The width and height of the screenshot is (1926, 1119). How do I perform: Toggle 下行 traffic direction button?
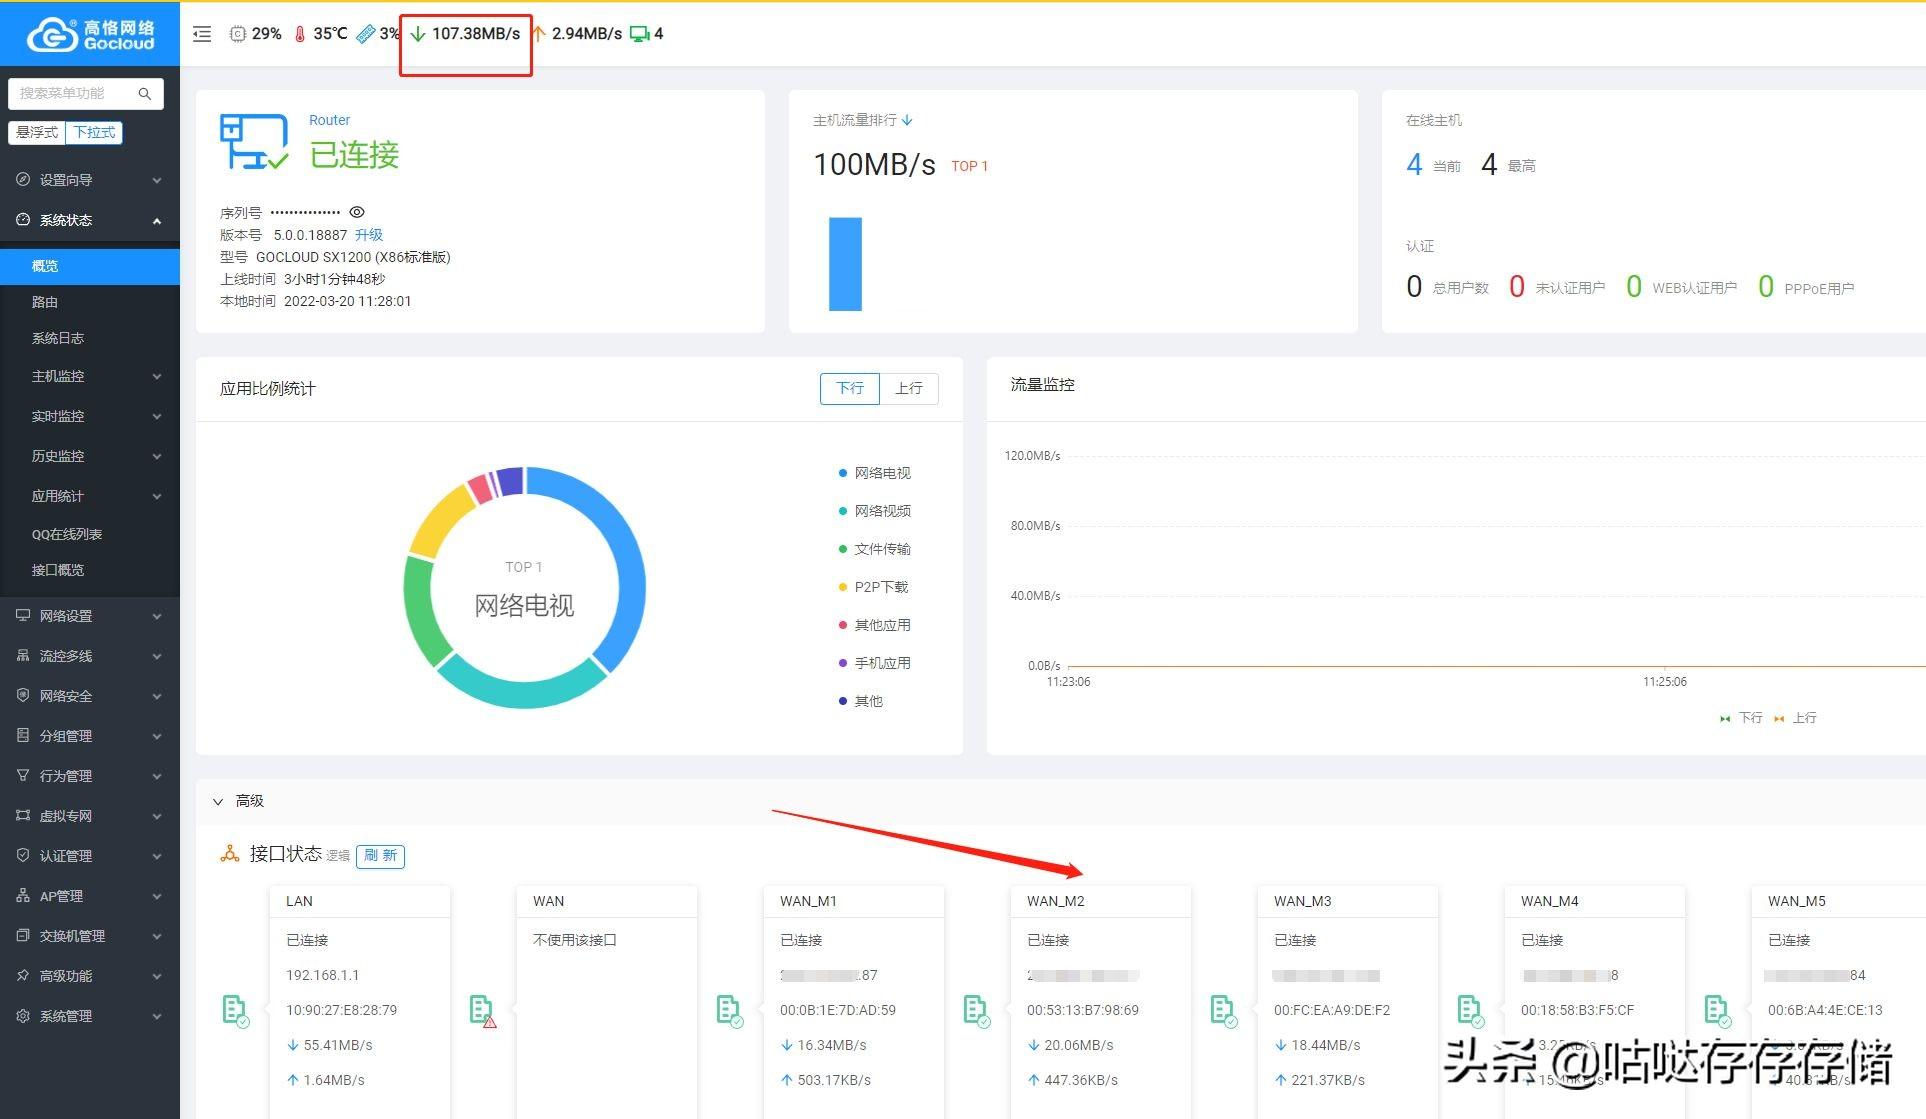848,388
